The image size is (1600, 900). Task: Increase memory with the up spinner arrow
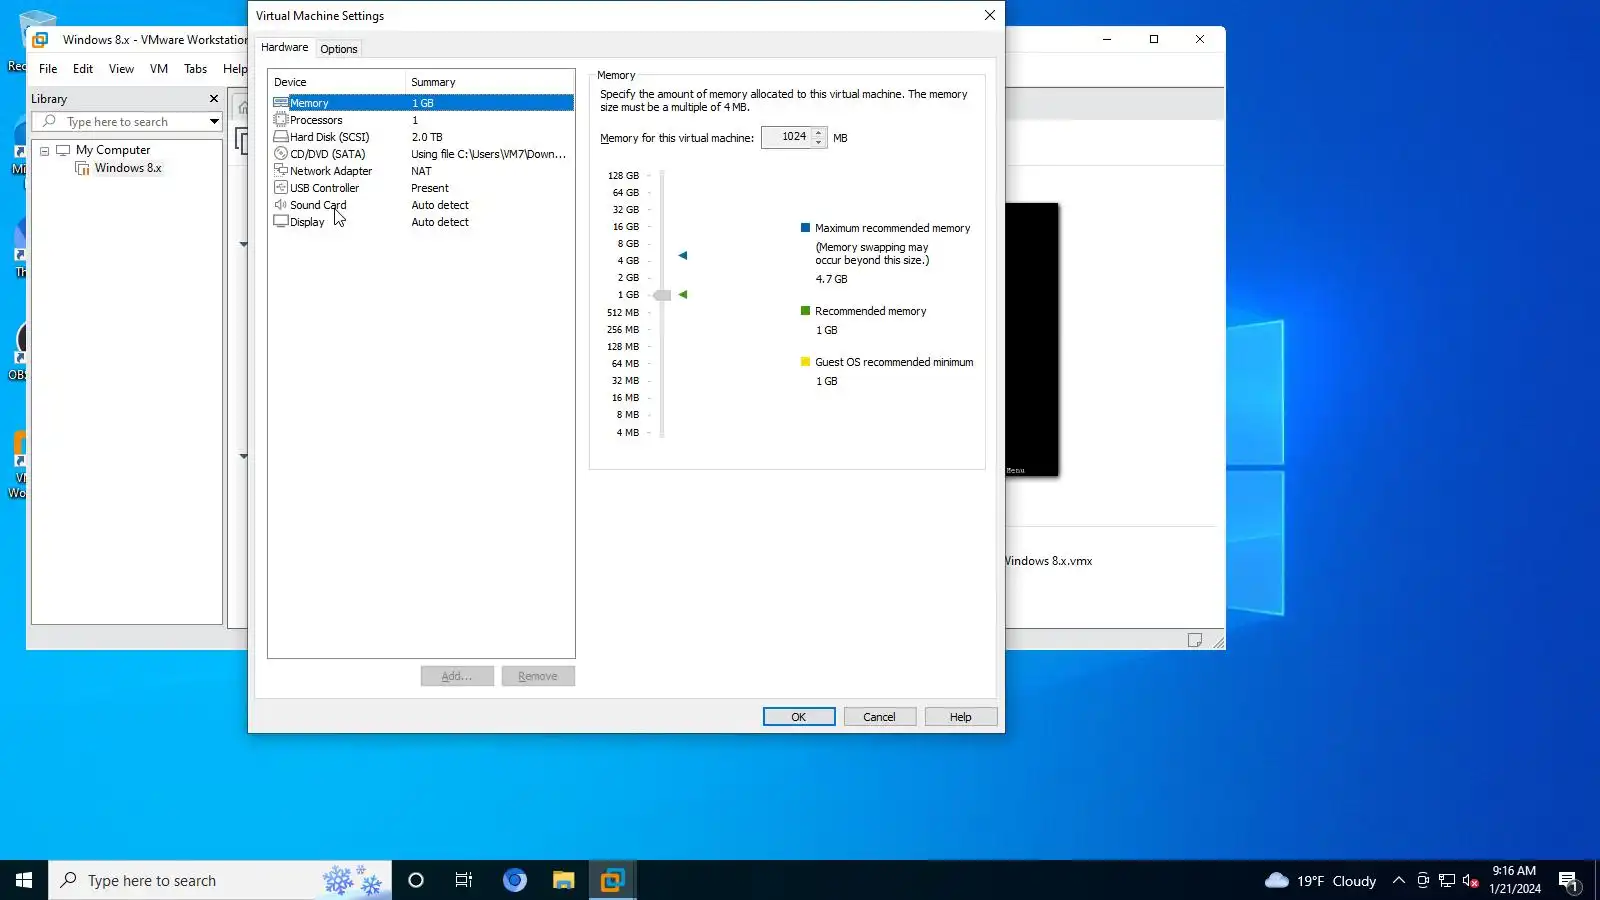point(819,132)
